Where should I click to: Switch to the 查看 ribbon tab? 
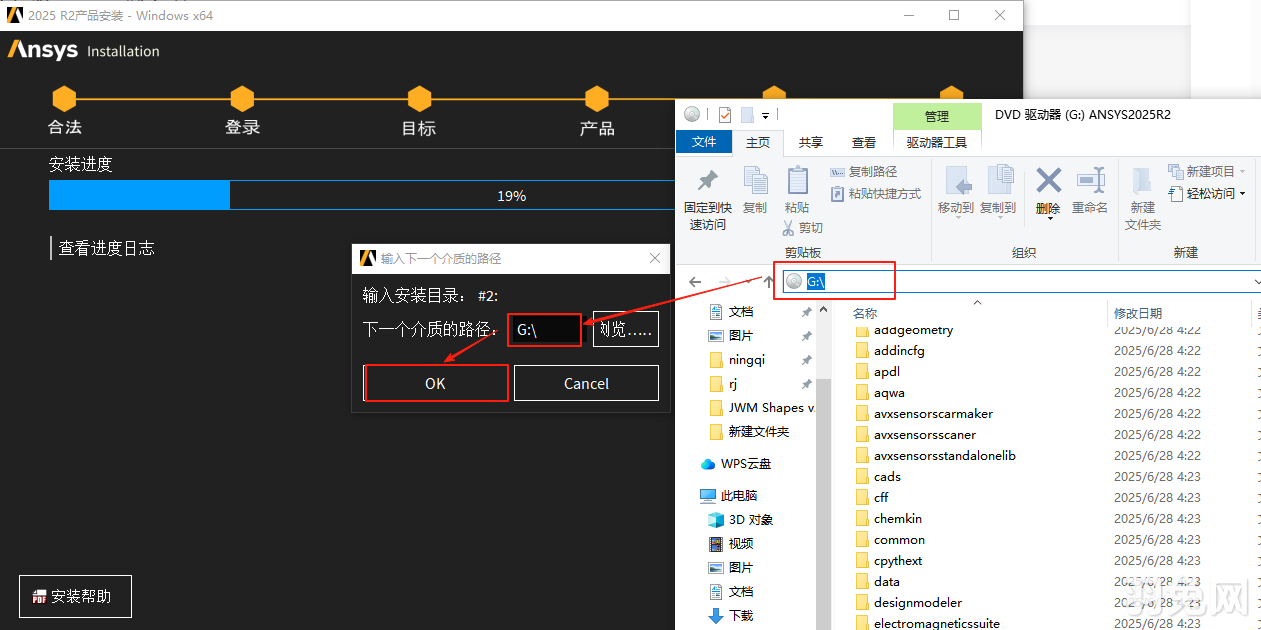point(863,143)
